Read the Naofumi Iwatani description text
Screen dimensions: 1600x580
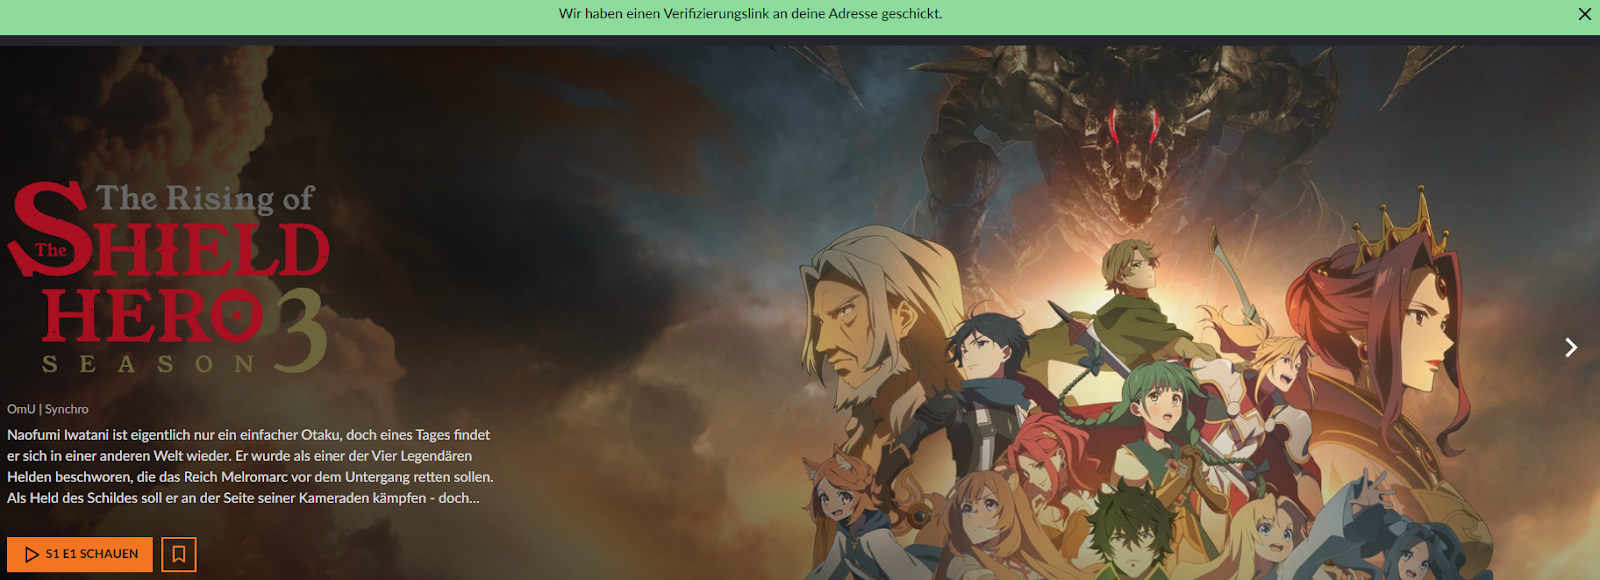coord(250,466)
